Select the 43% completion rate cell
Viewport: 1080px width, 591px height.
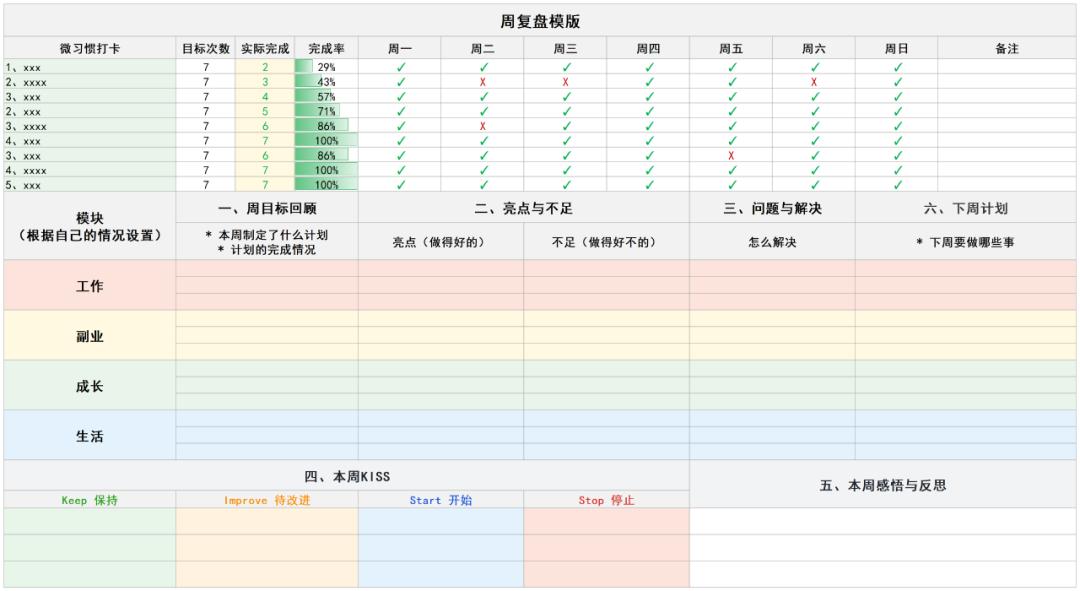(326, 82)
